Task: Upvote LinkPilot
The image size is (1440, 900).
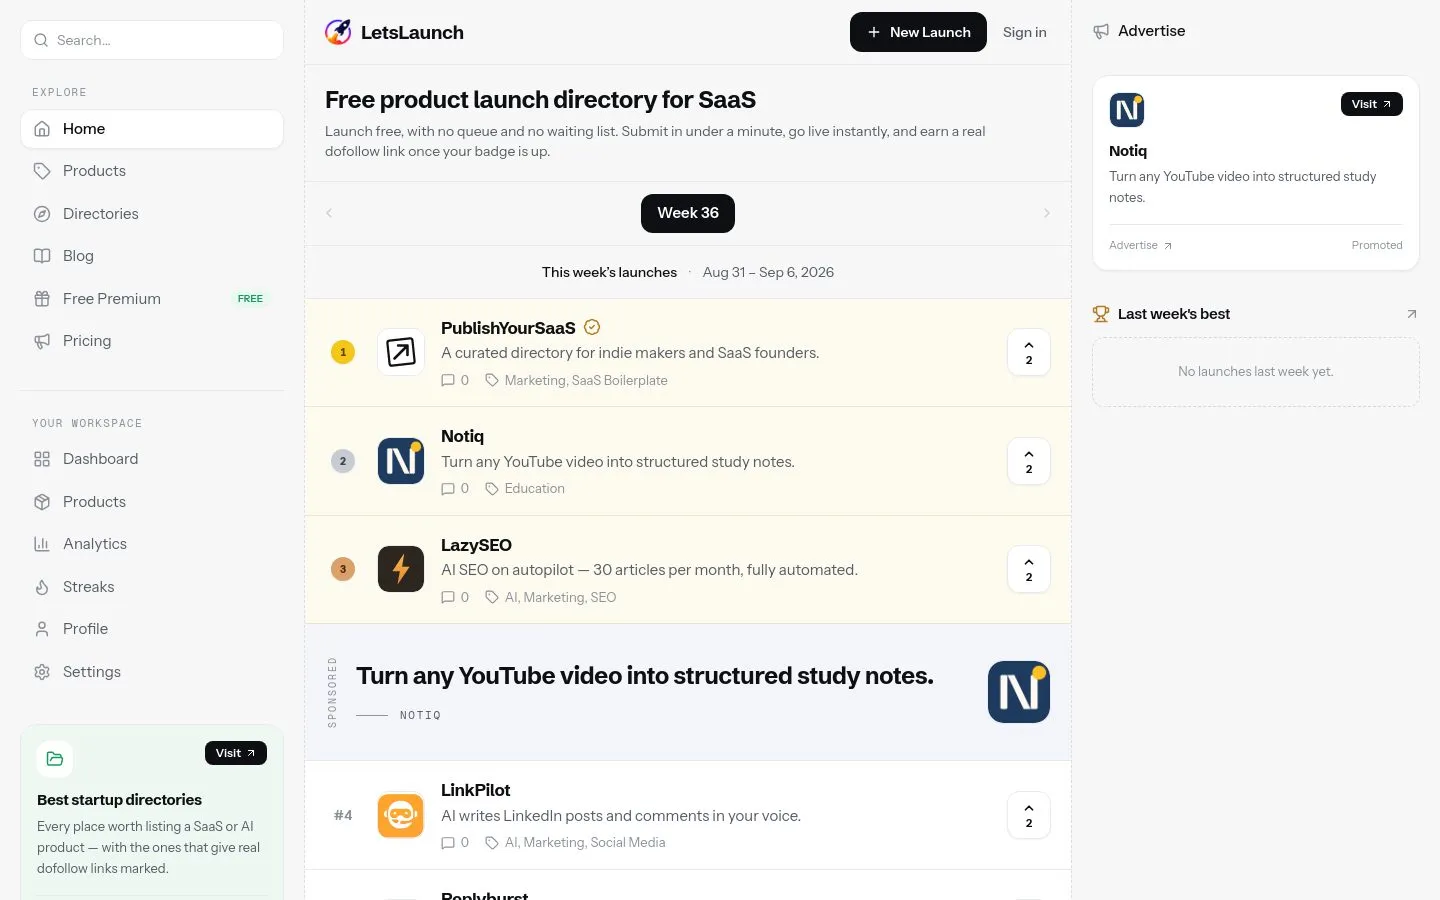Action: (1029, 815)
